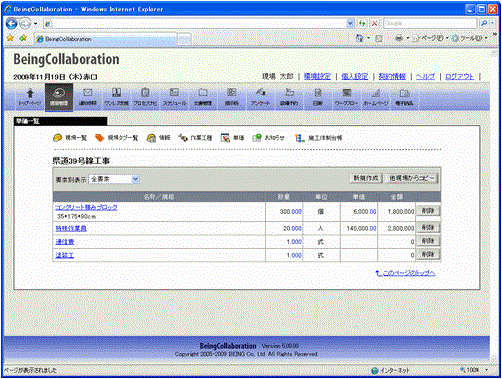
Task: Open ワークフロー toolbar icon
Action: pos(347,97)
